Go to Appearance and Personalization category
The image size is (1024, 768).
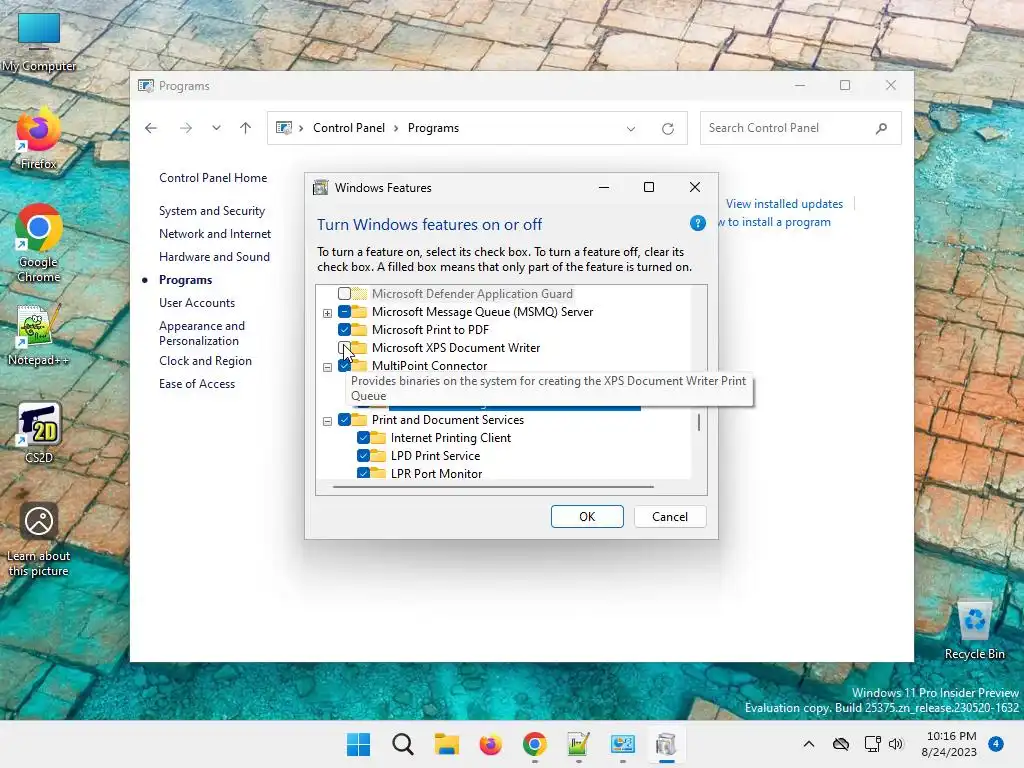[202, 333]
